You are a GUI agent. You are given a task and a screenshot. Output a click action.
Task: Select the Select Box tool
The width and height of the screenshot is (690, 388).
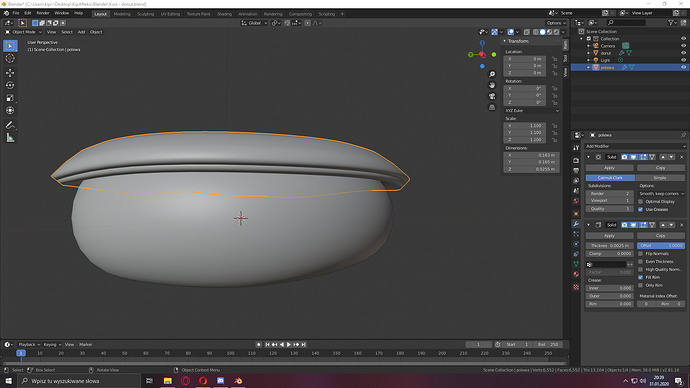pos(10,46)
